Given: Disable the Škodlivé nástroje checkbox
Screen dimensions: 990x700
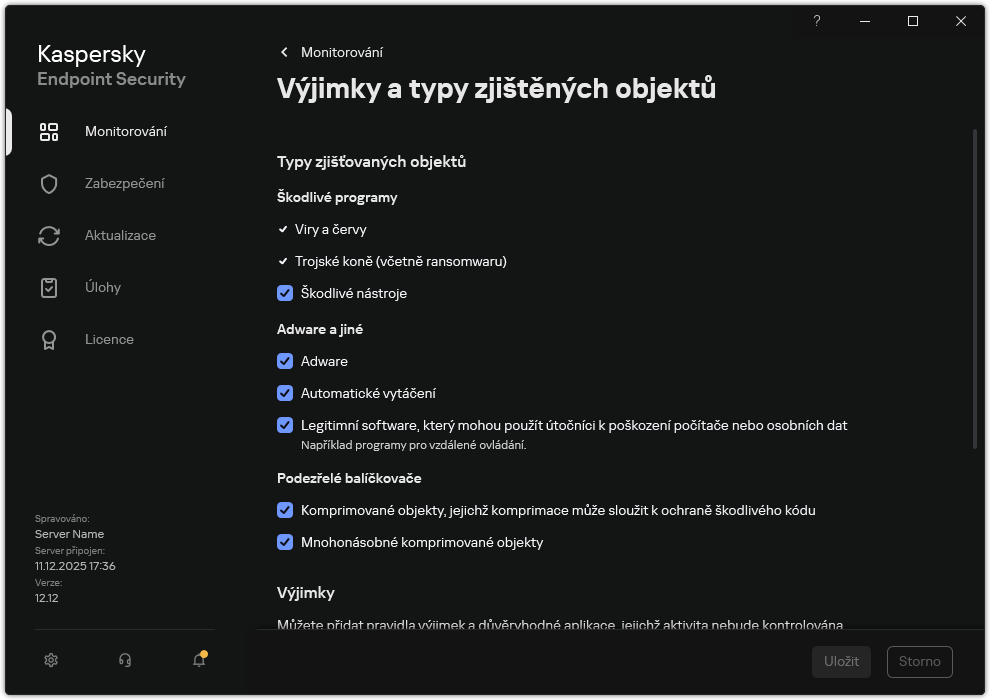Looking at the screenshot, I should click(x=285, y=293).
